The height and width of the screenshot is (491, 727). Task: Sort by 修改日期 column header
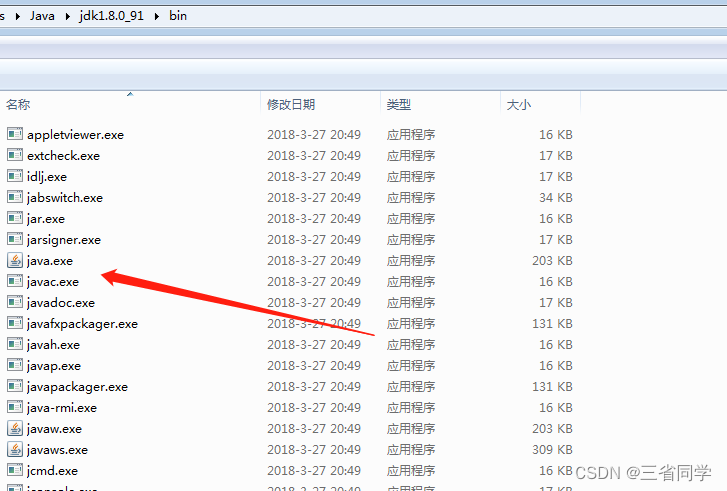291,104
